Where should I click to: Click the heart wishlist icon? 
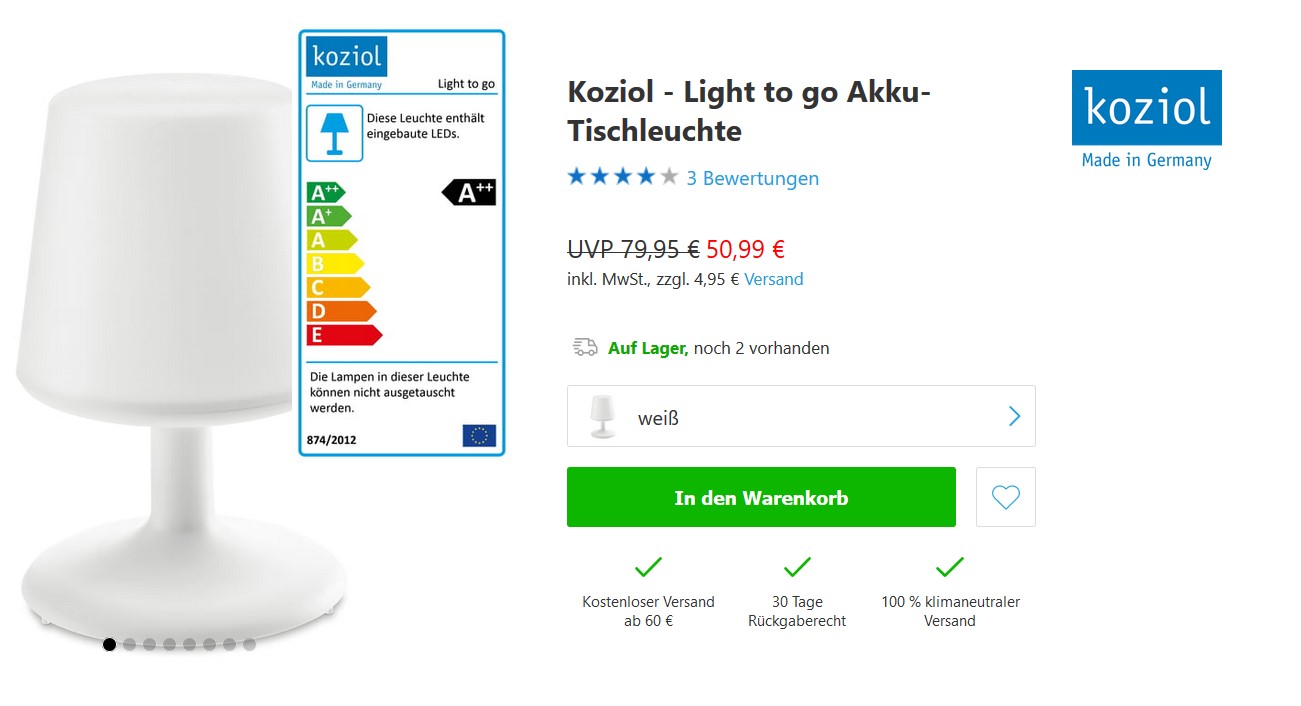pos(1005,497)
